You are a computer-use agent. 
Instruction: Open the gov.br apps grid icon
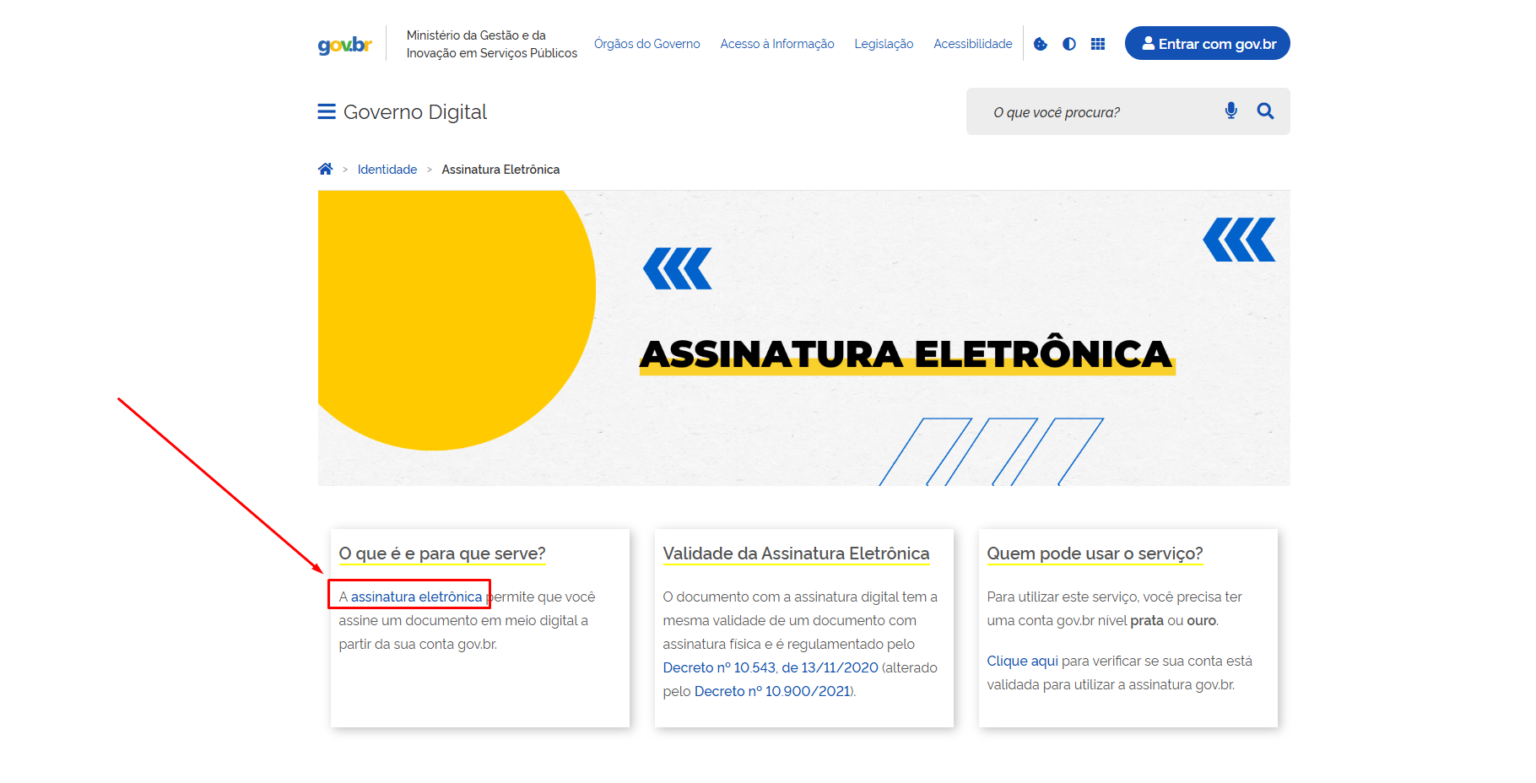tap(1098, 44)
